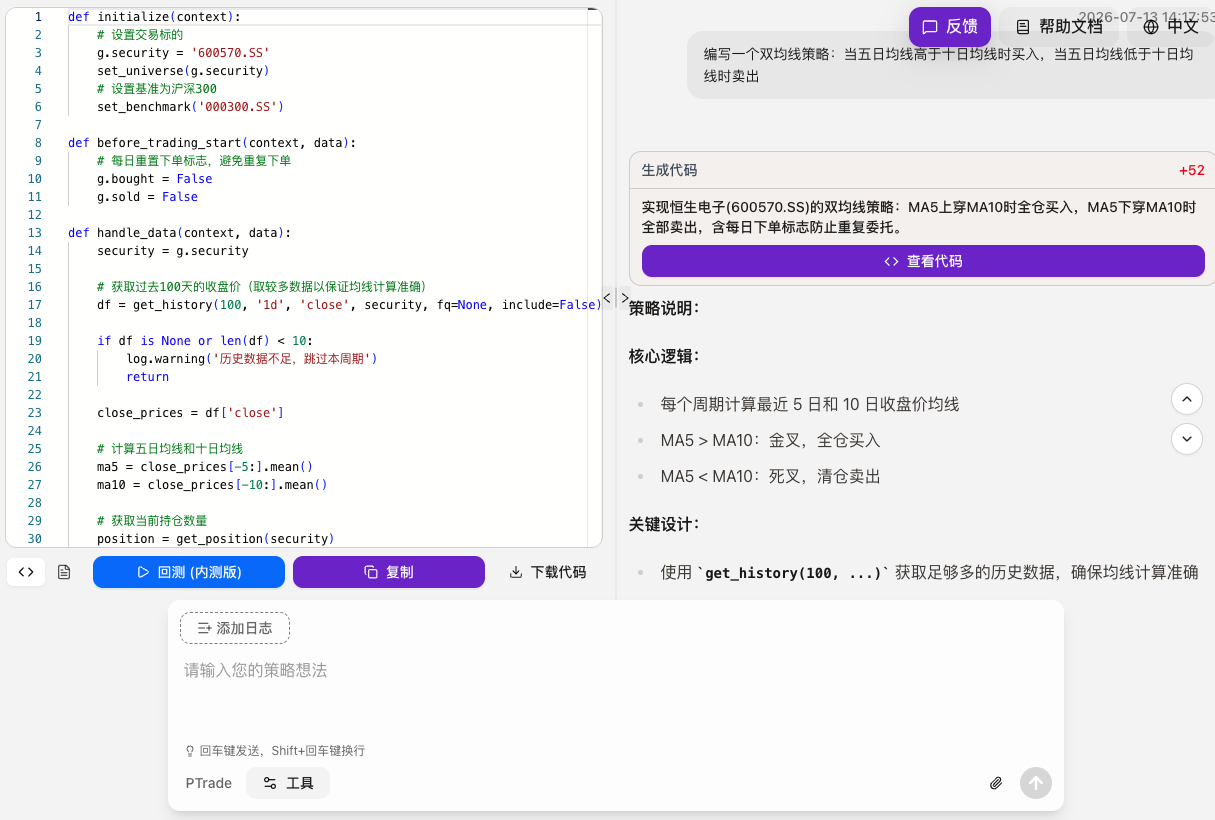Click the 核心逻辑 heading
The height and width of the screenshot is (820, 1215).
663,356
